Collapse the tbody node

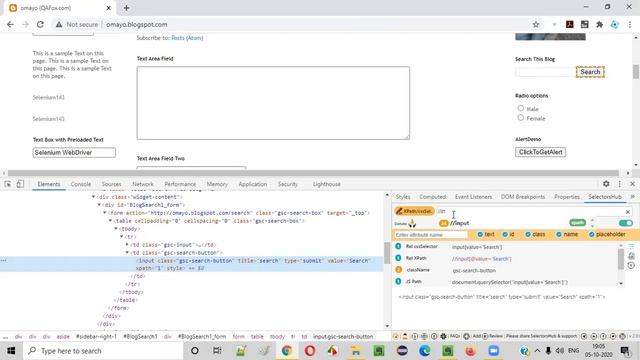pyautogui.click(x=116, y=229)
